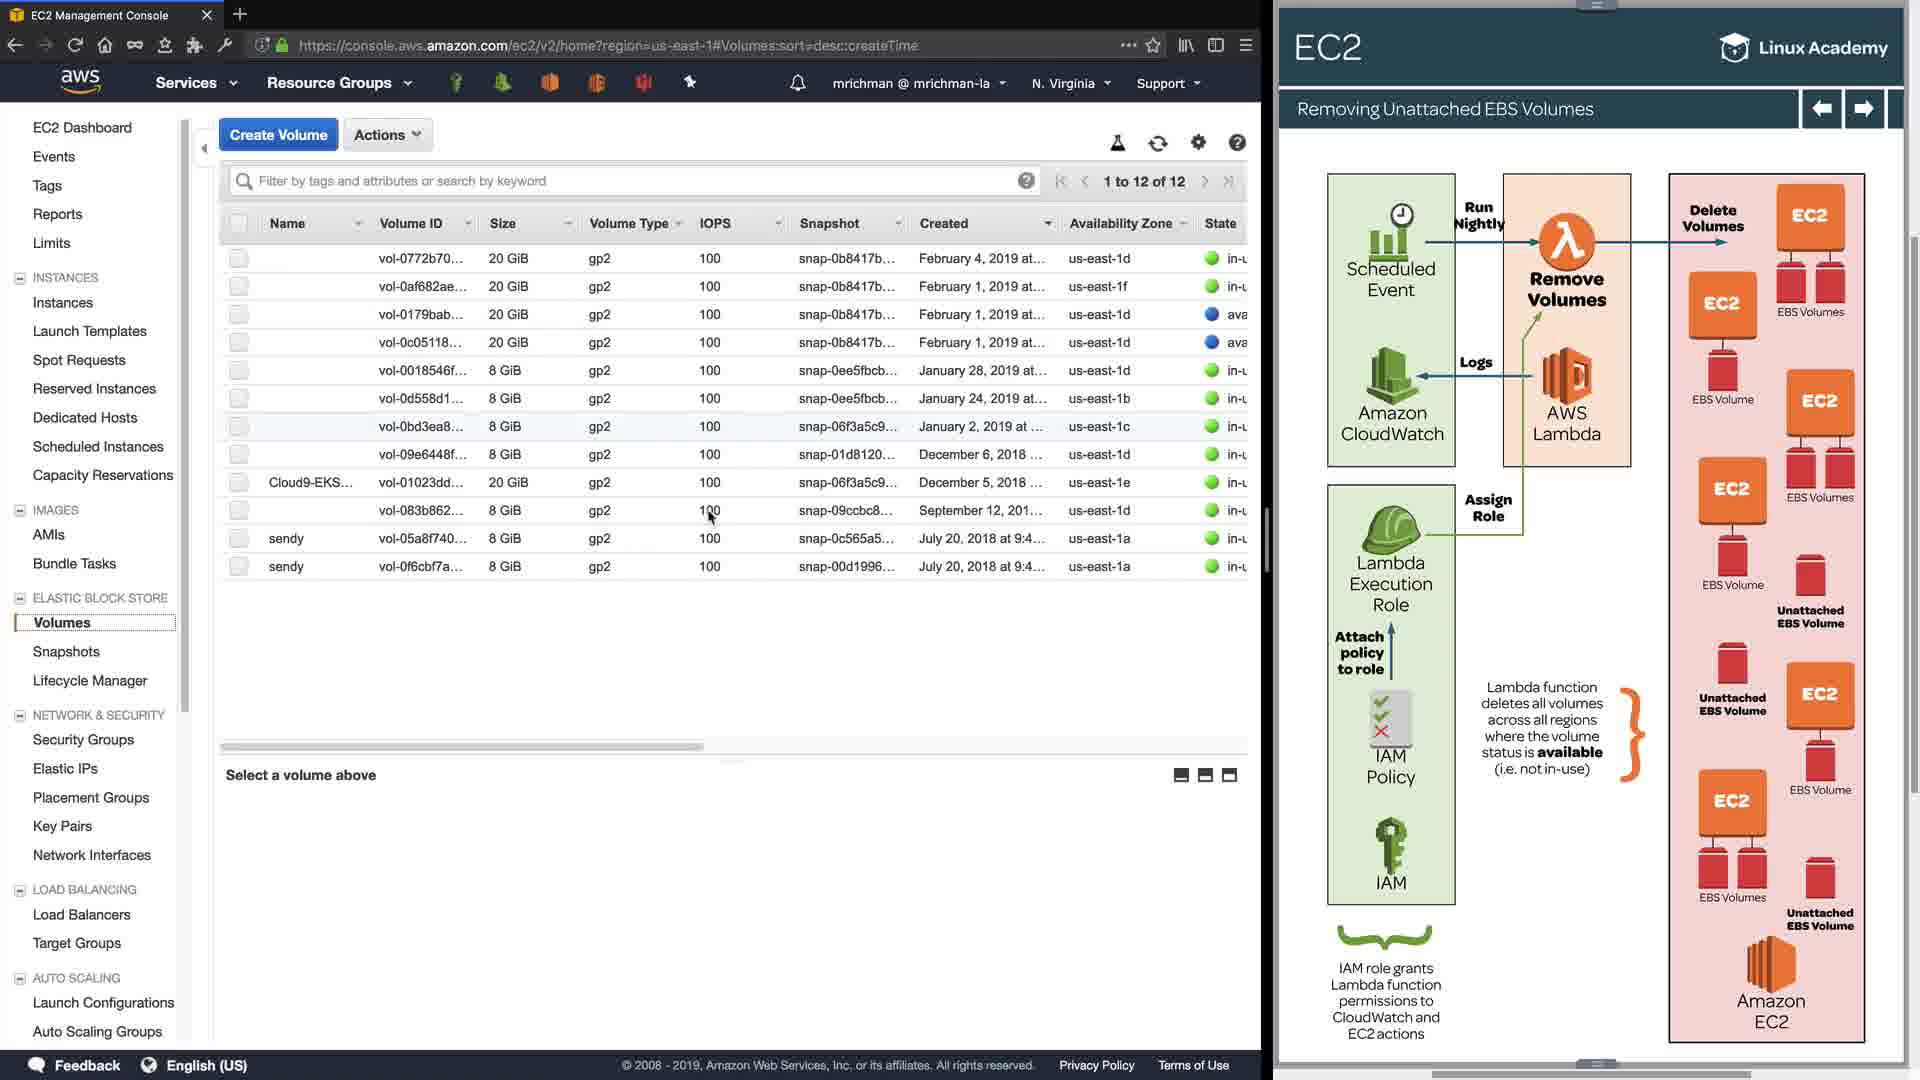The height and width of the screenshot is (1080, 1920).
Task: Select checkbox for vol-0772b70 volume
Action: coord(238,258)
